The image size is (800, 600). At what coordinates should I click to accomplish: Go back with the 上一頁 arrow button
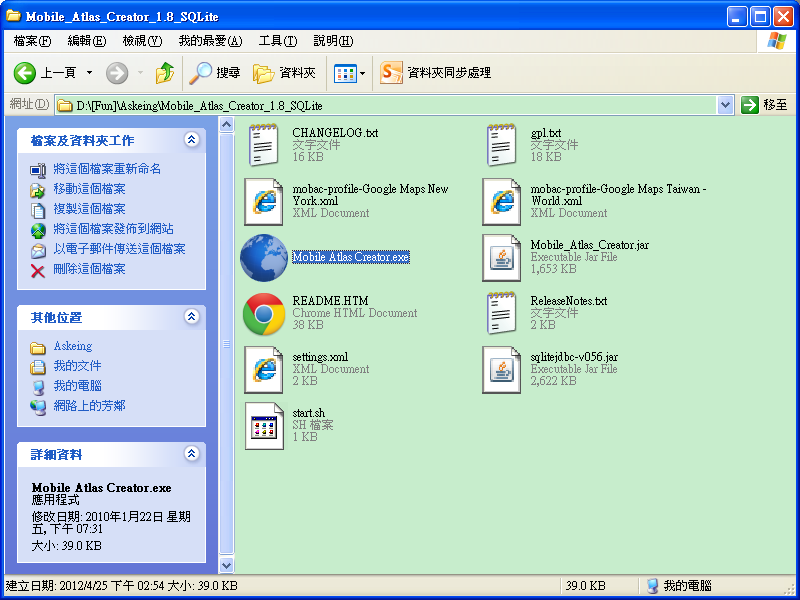(45, 73)
